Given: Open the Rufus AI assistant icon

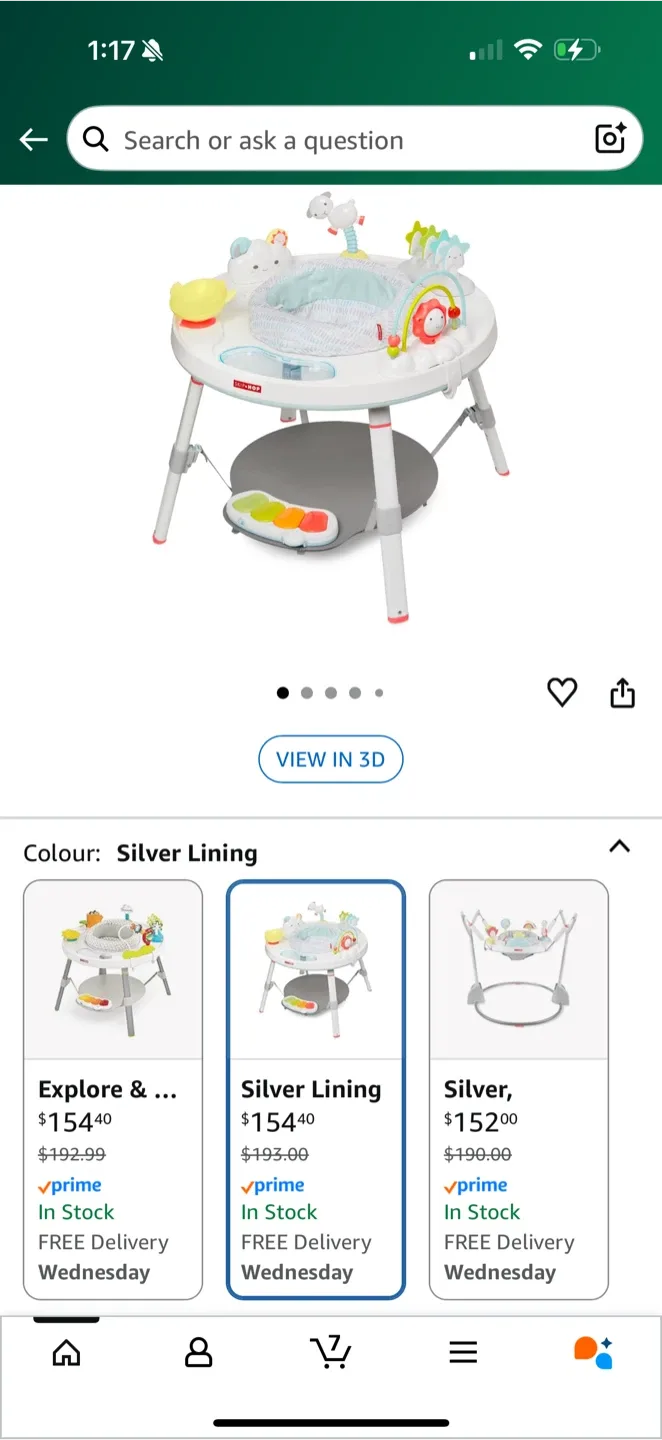Looking at the screenshot, I should pyautogui.click(x=593, y=1352).
